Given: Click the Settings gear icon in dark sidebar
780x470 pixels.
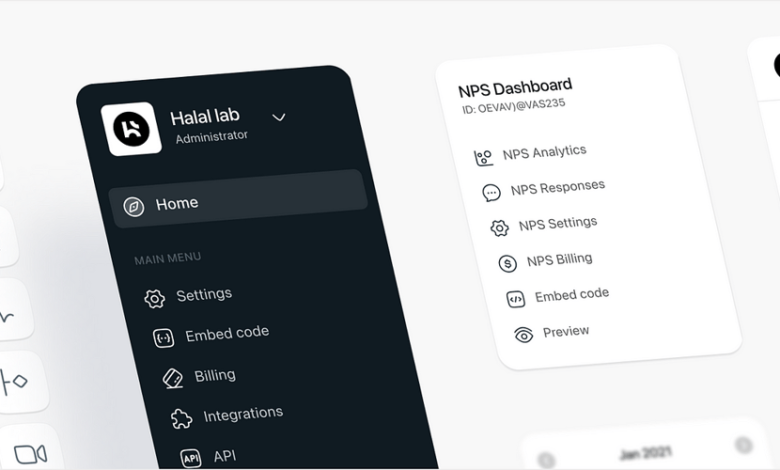Looking at the screenshot, I should click(x=154, y=298).
